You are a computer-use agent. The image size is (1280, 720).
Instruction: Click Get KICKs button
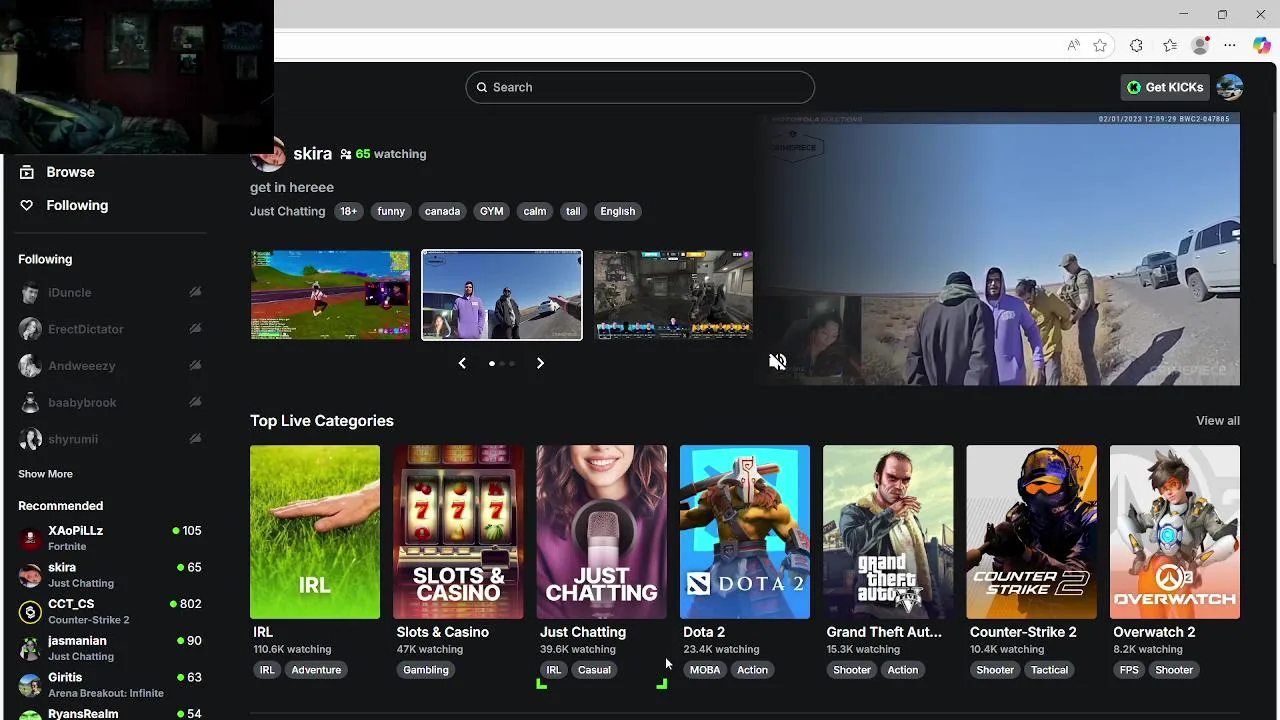click(x=1165, y=87)
